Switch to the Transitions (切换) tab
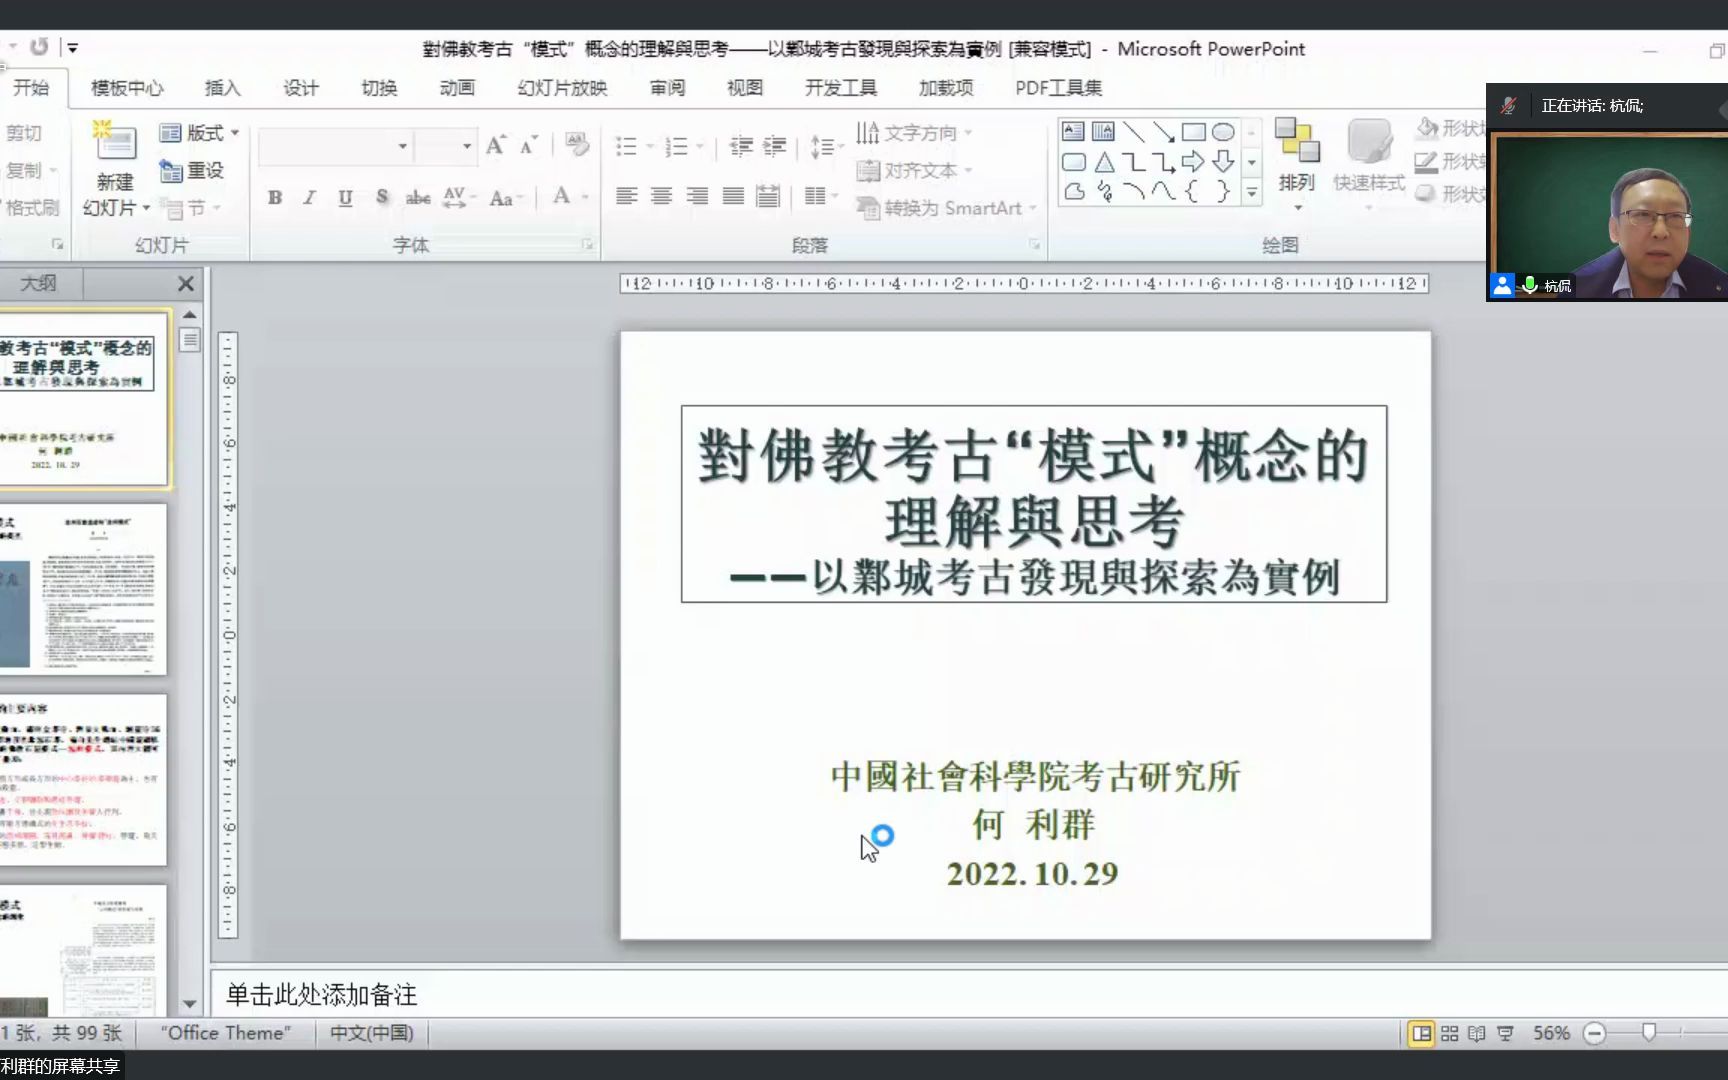The width and height of the screenshot is (1728, 1080). [379, 88]
